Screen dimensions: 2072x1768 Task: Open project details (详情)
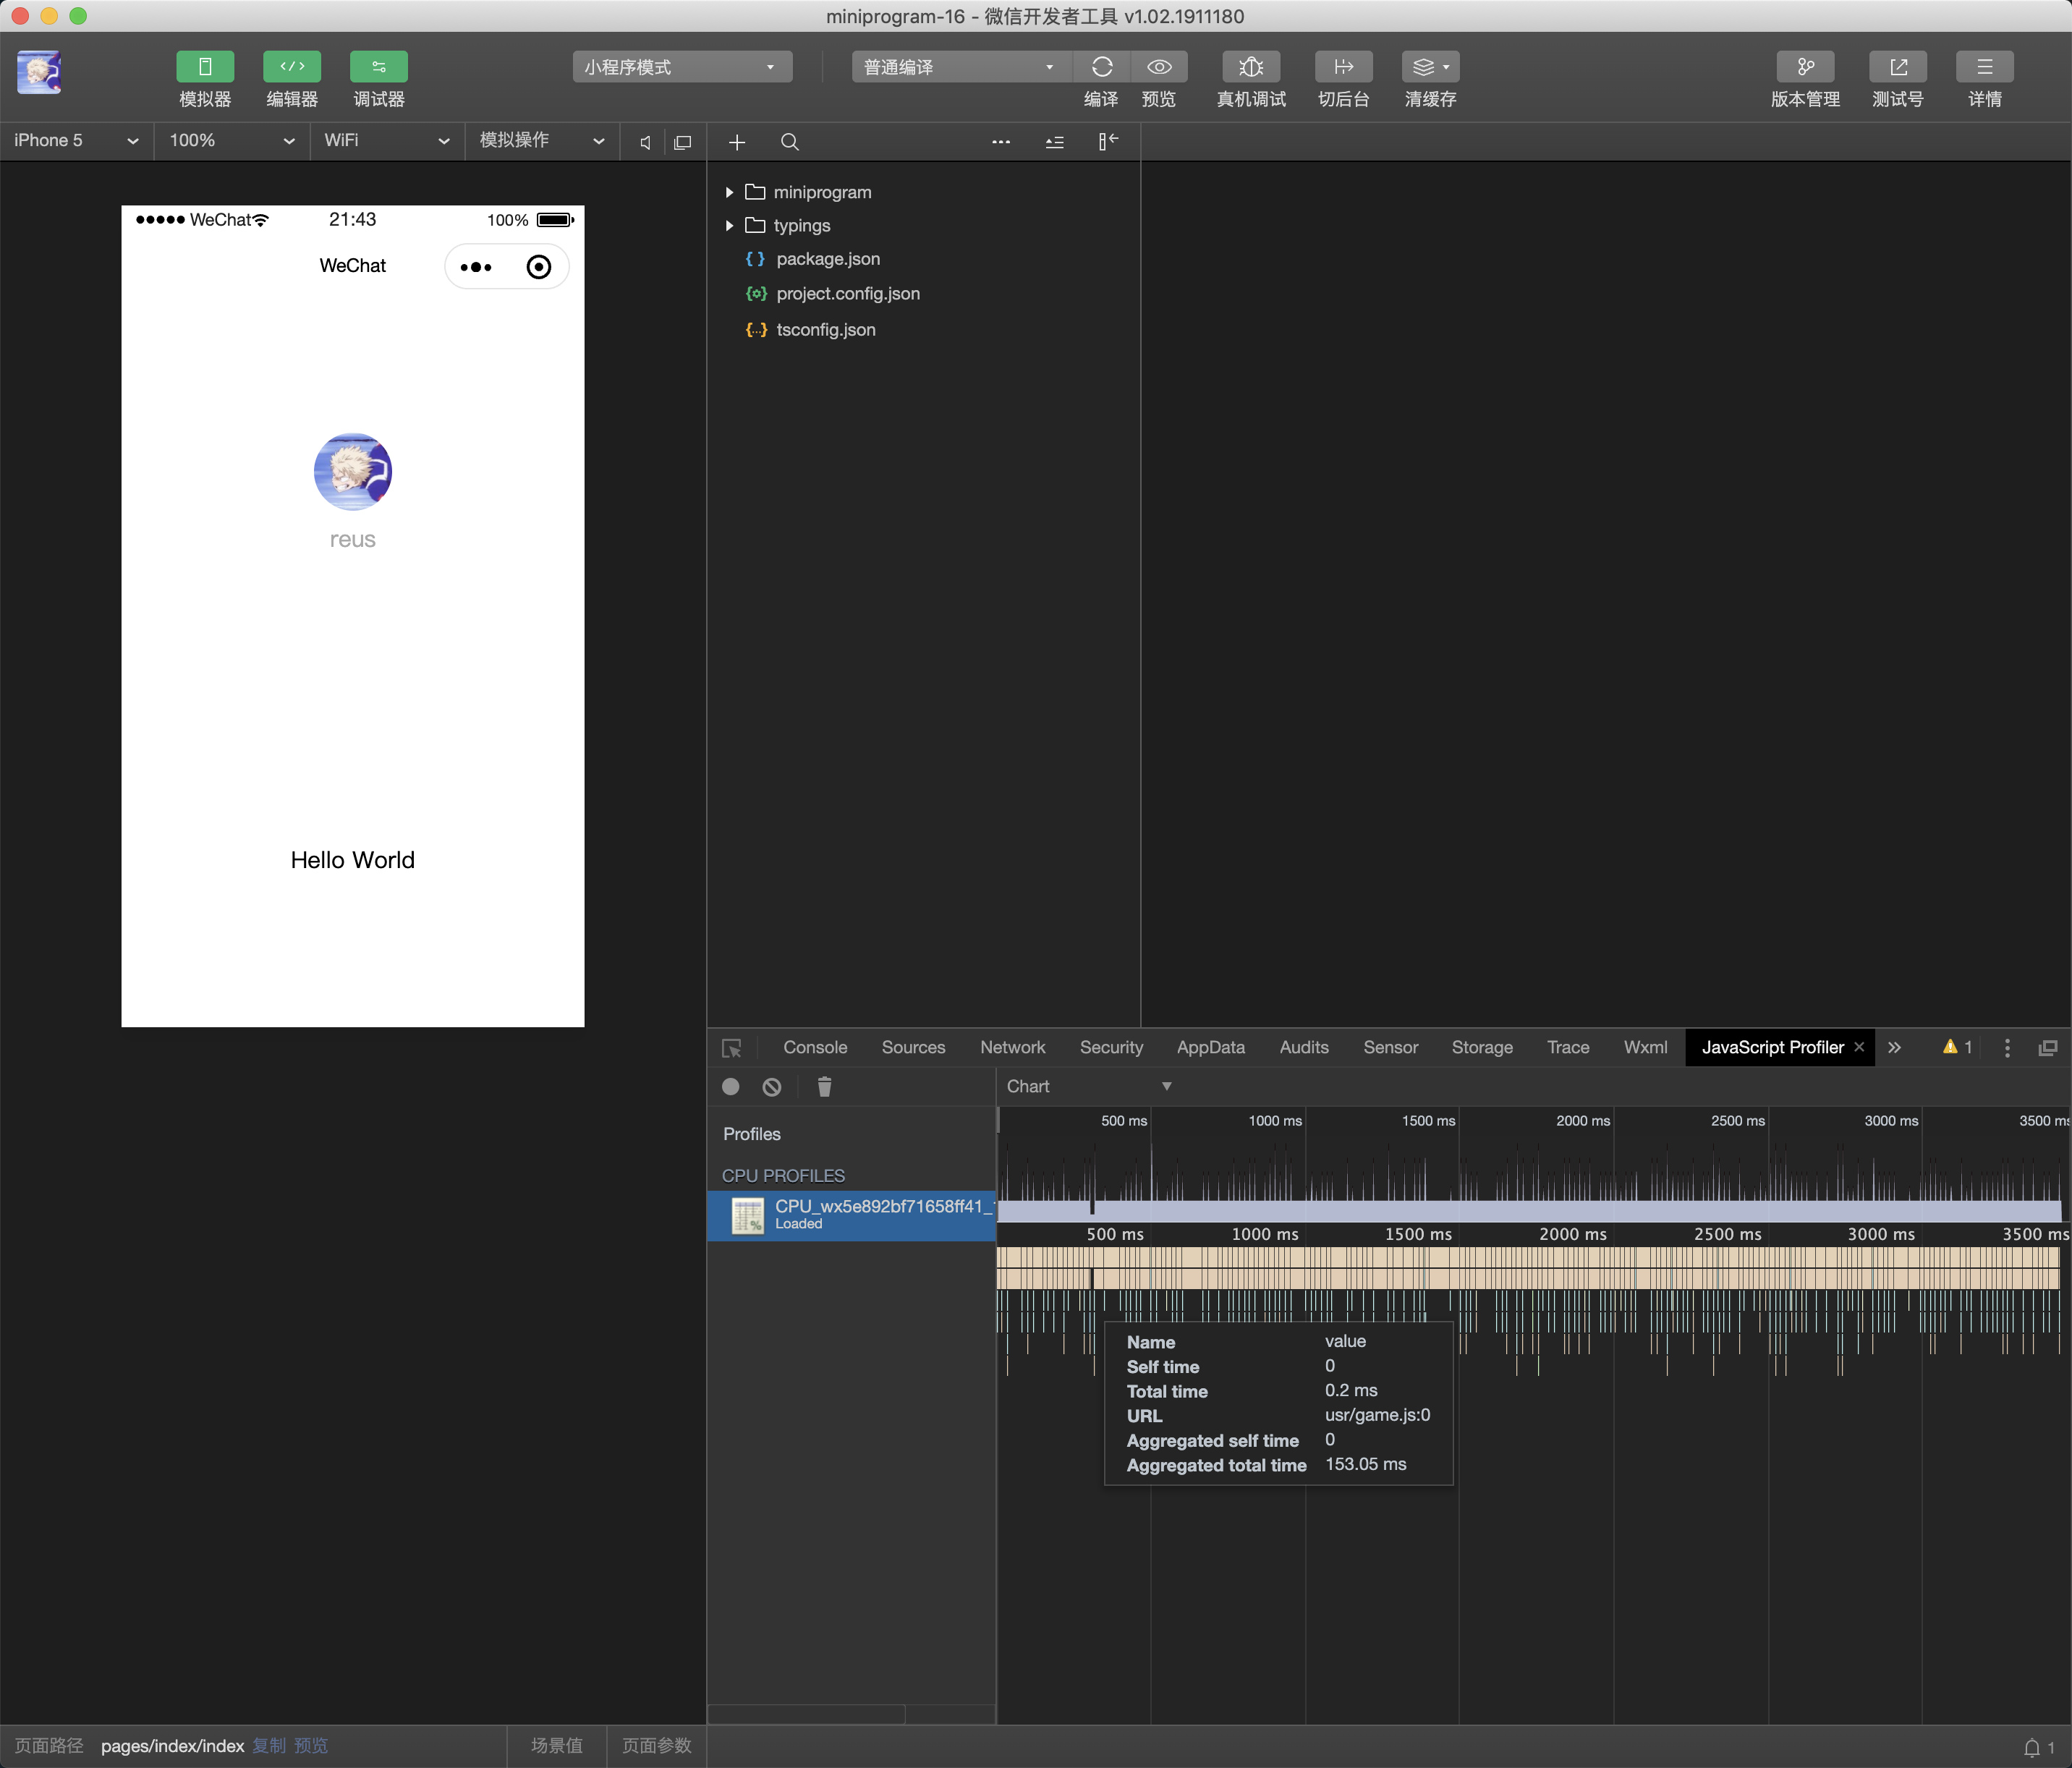(1984, 67)
